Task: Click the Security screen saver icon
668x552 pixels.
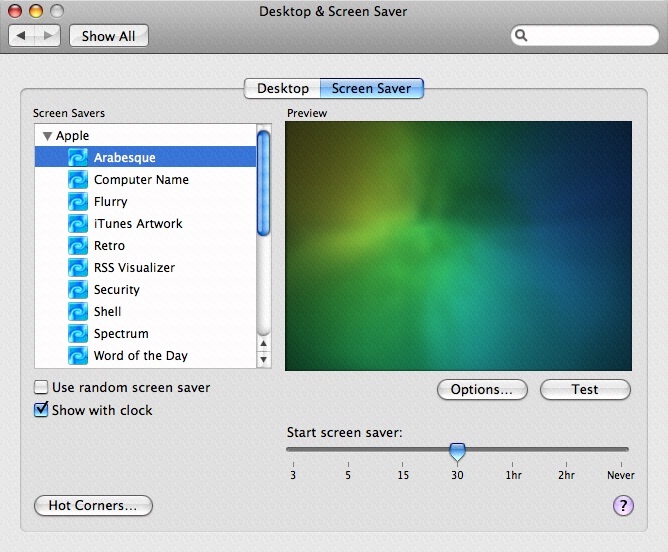Action: pos(78,289)
